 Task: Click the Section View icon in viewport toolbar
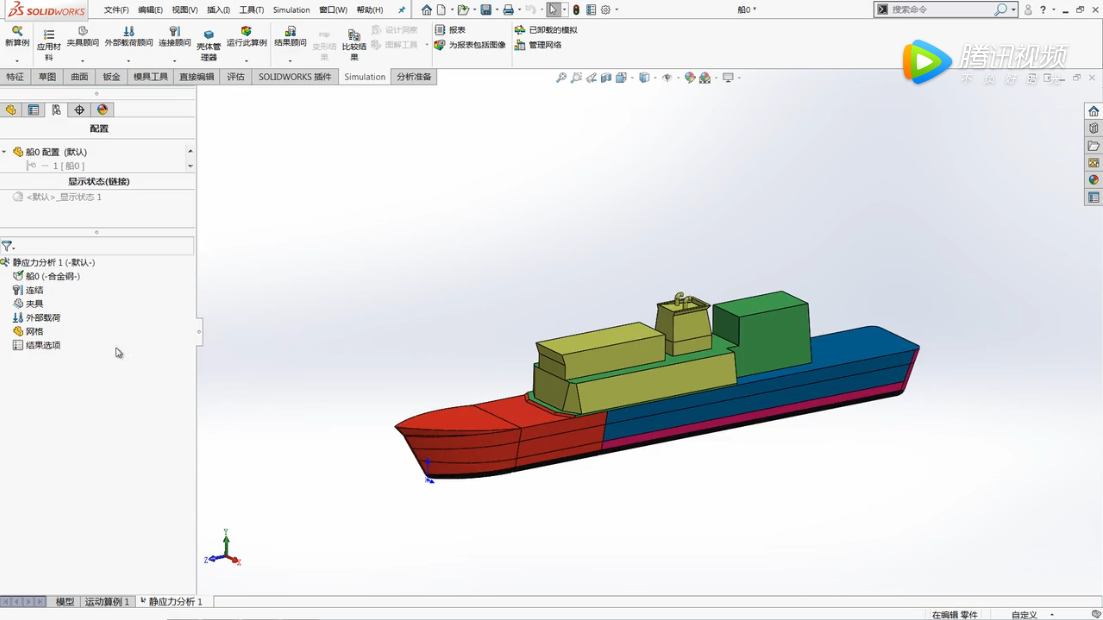[606, 77]
